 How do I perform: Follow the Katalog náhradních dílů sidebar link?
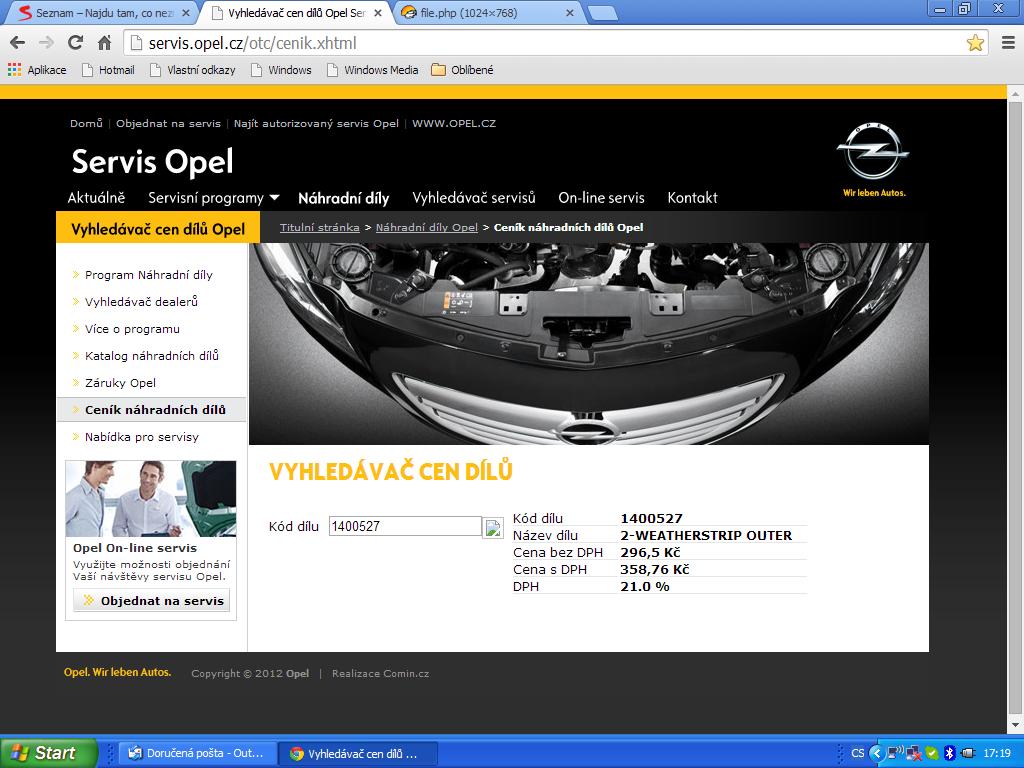point(151,356)
